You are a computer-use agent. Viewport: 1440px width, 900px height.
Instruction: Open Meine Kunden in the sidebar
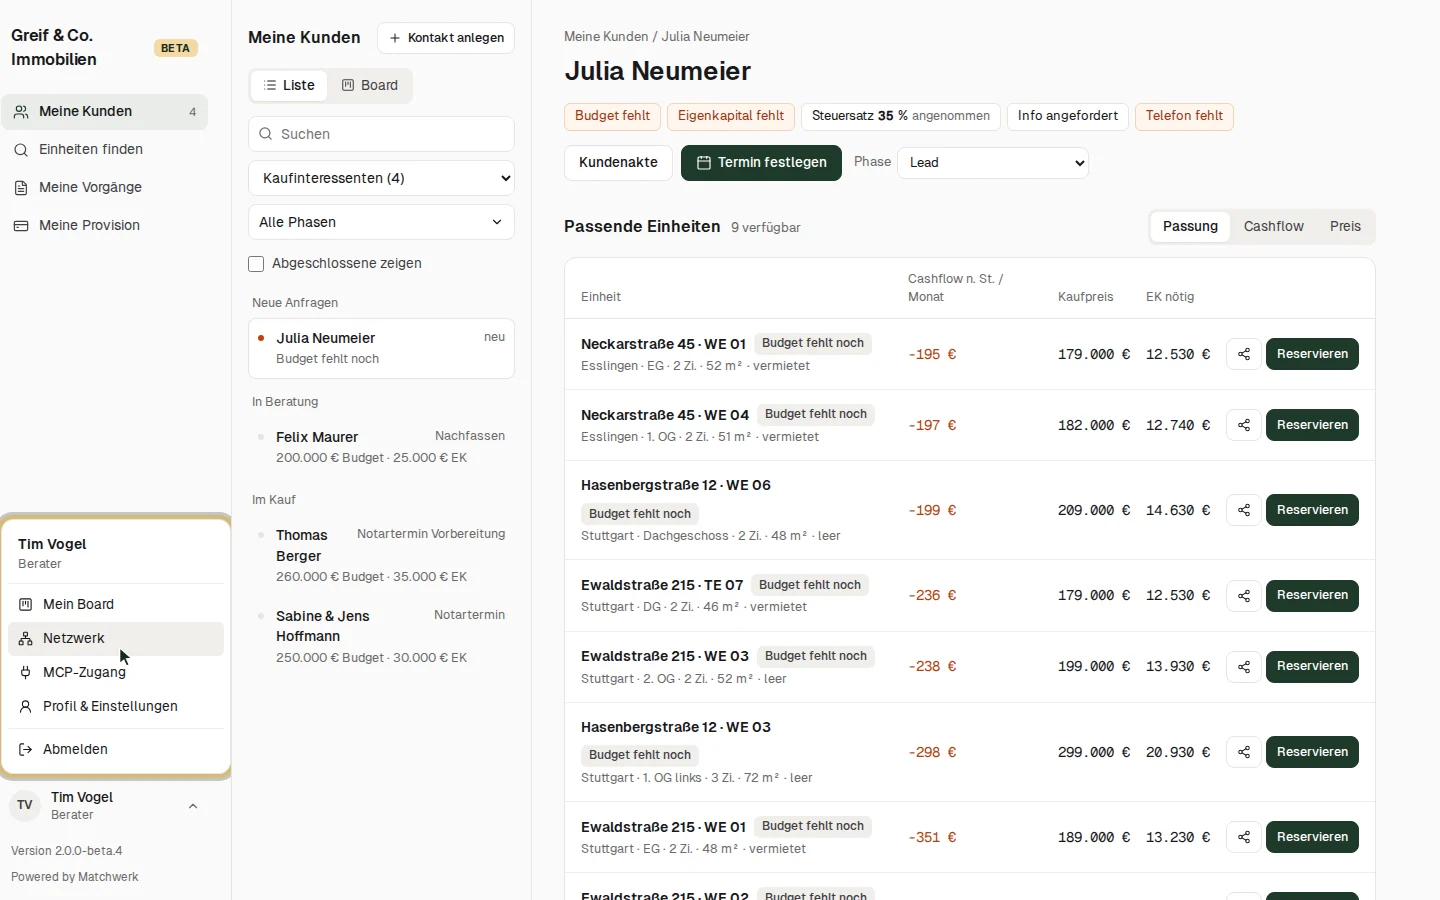(104, 112)
